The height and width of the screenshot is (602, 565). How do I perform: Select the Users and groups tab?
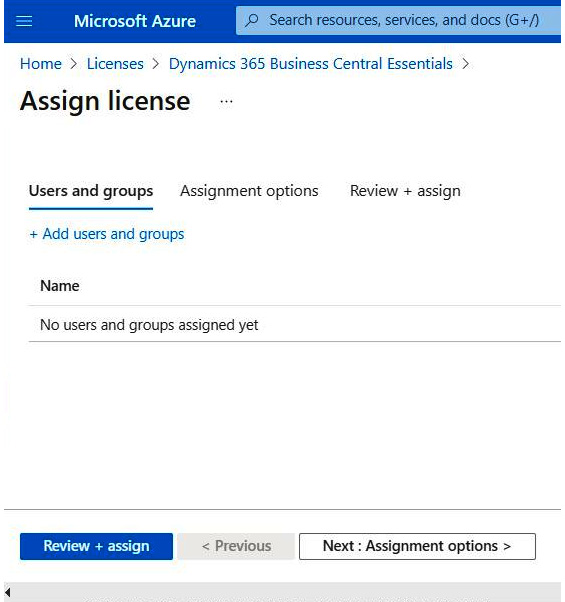pos(91,191)
